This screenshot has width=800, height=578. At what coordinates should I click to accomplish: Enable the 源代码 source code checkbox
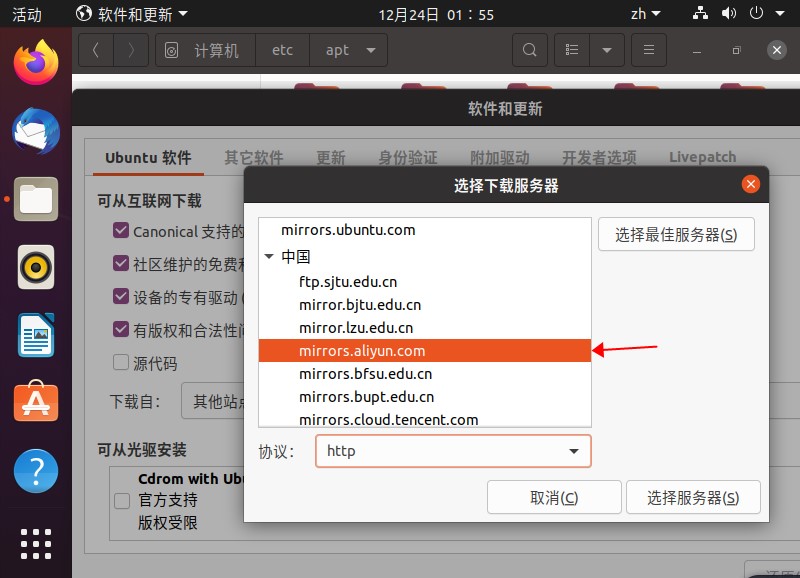tap(121, 362)
